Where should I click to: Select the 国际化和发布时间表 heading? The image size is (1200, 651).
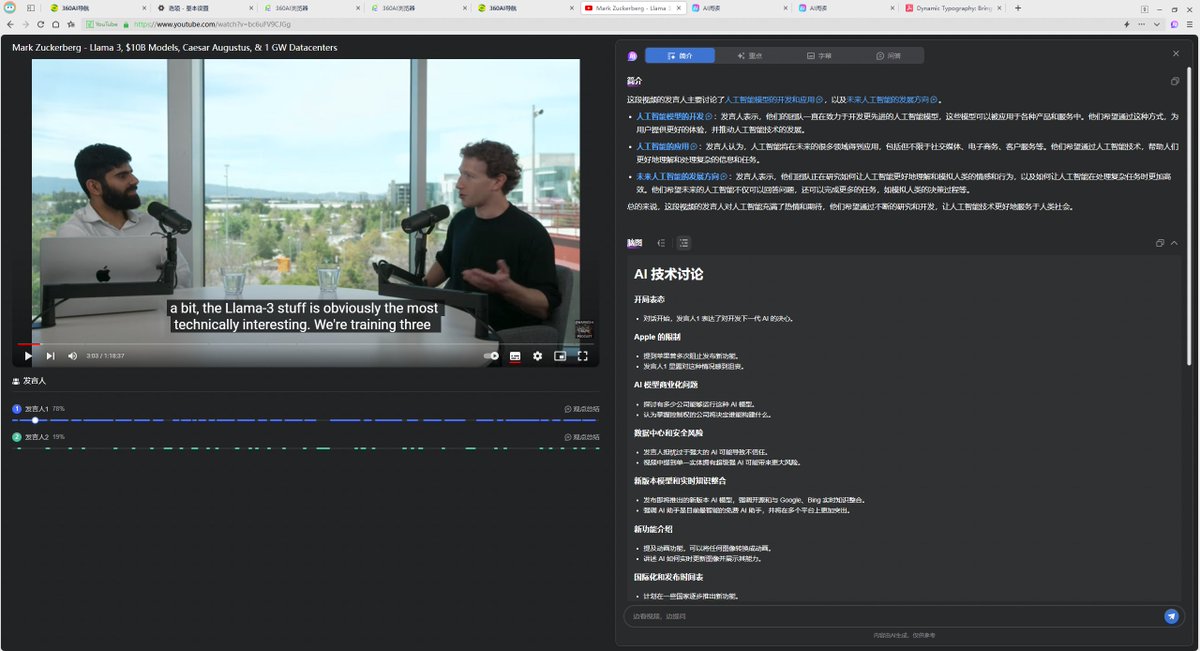tap(668, 577)
